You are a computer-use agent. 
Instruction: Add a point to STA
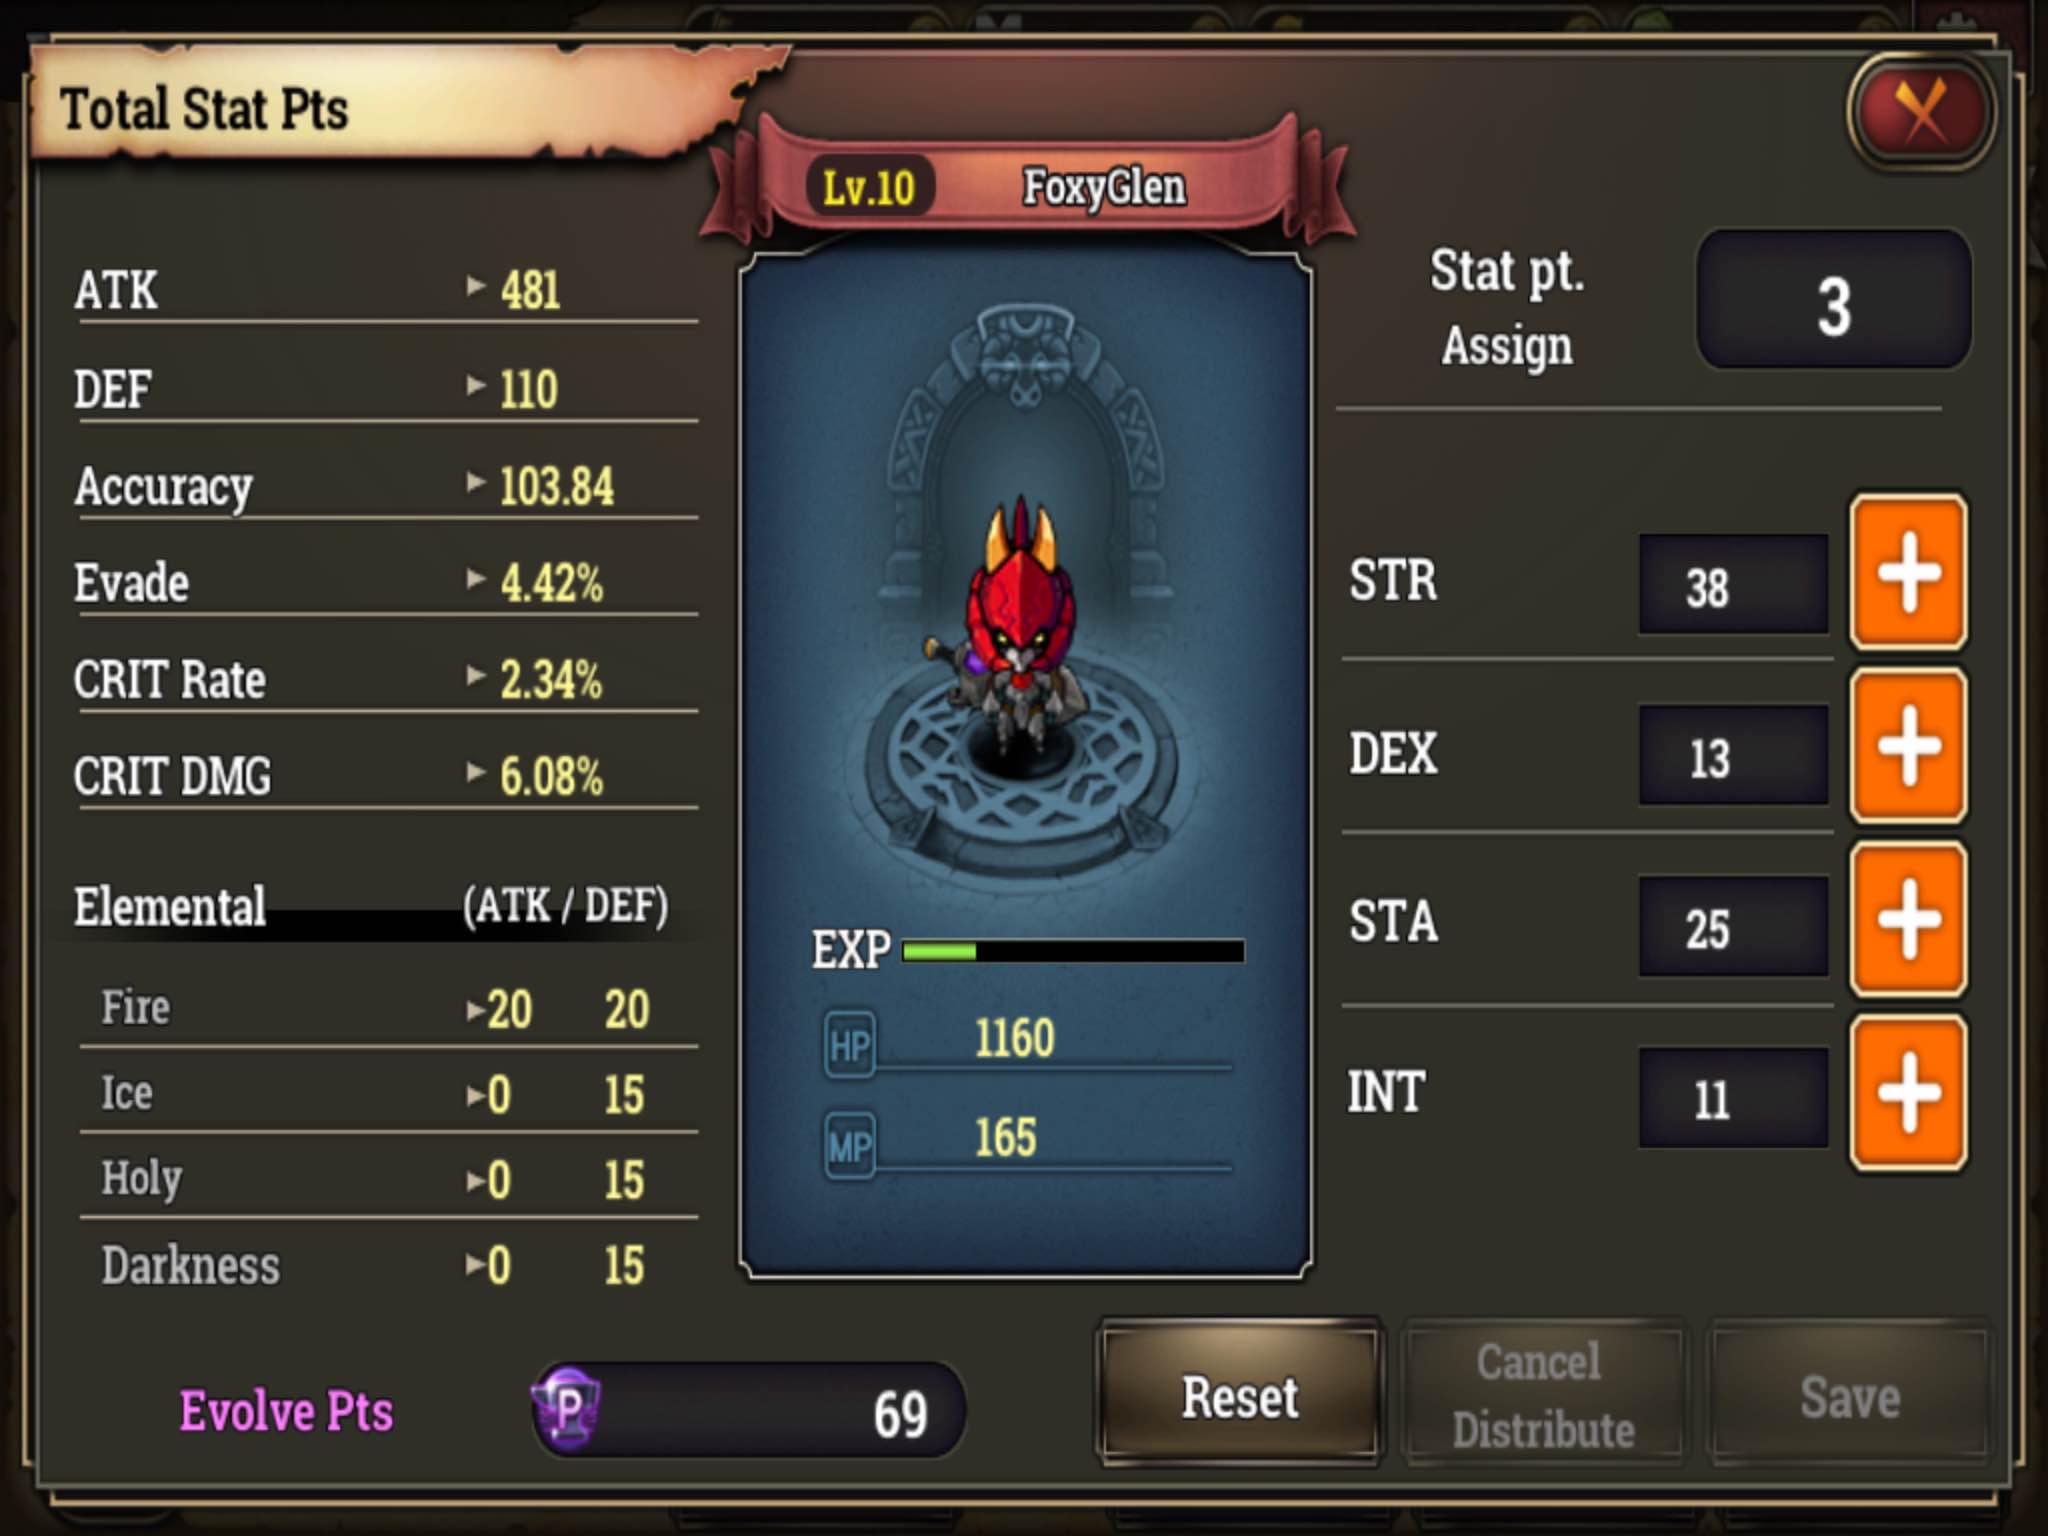(x=1908, y=919)
